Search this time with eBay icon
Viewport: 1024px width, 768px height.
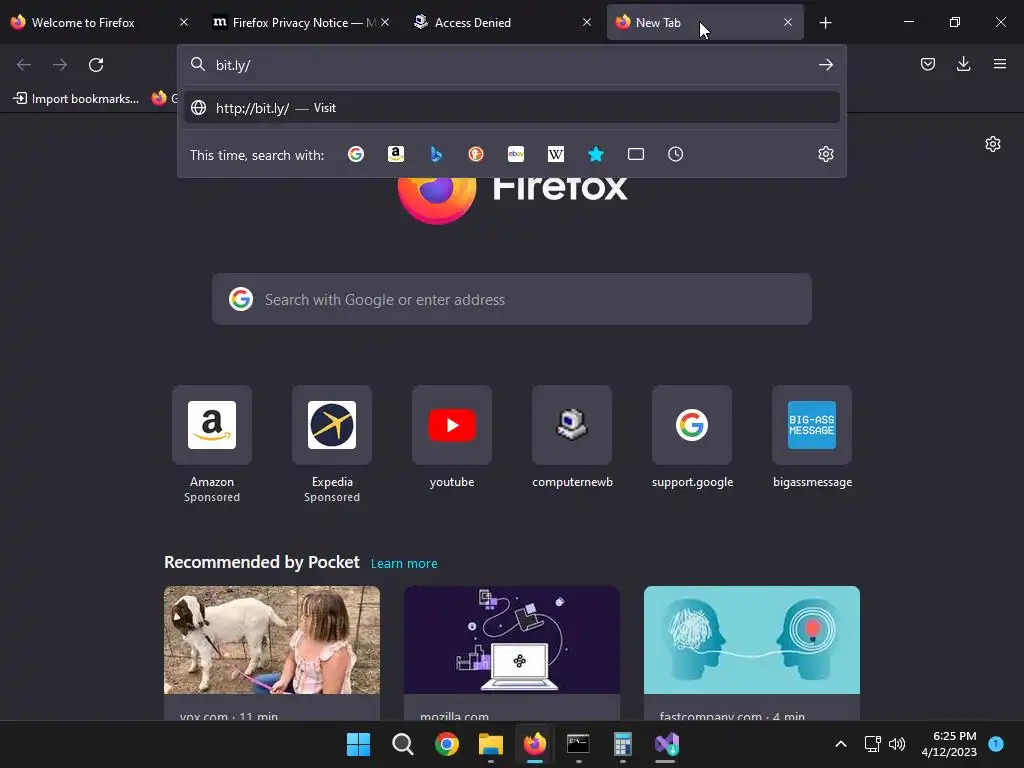[x=516, y=154]
